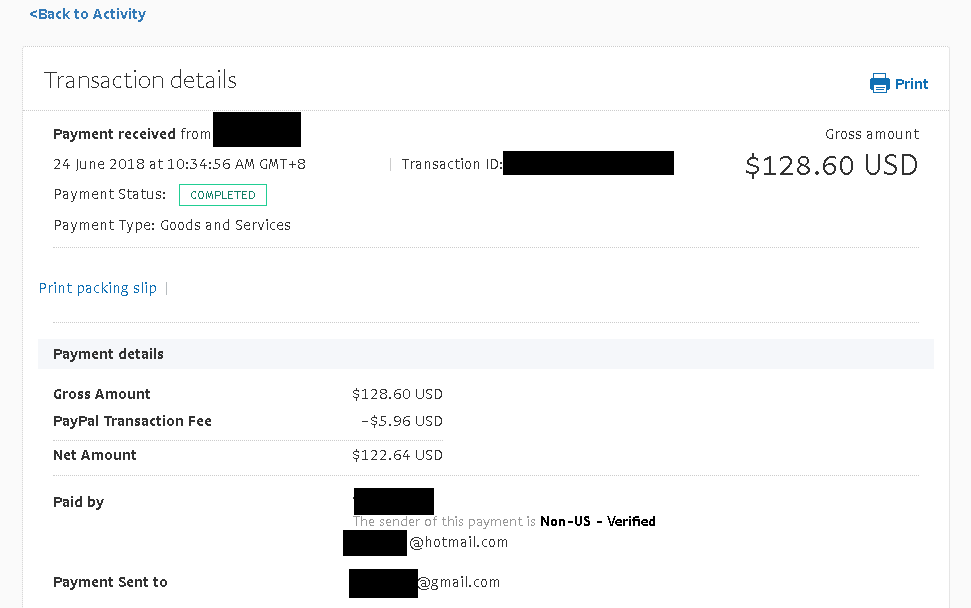Click the Gross Amount row label
The width and height of the screenshot is (971, 608).
click(102, 394)
